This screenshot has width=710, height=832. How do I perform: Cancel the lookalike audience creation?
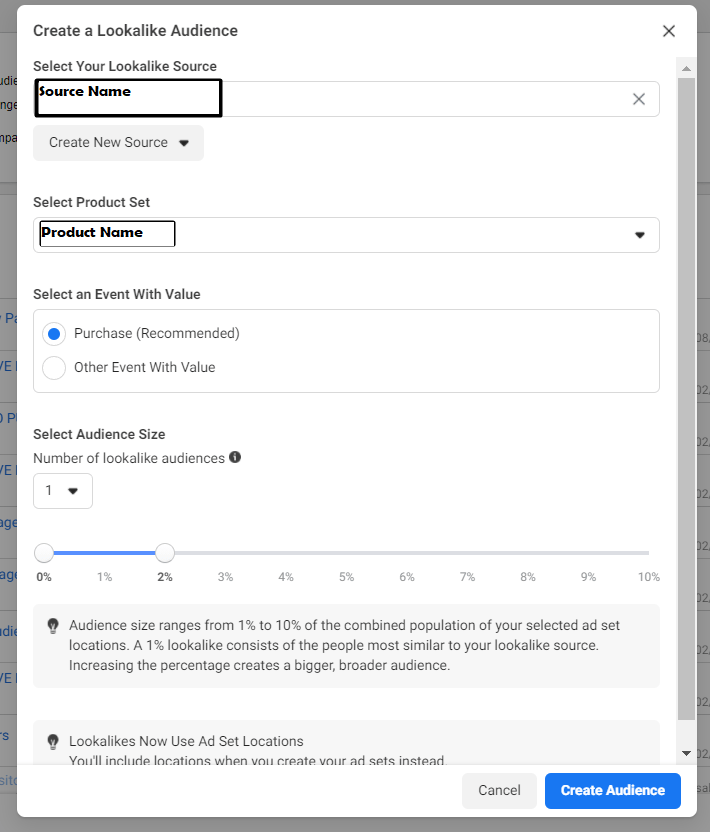499,790
